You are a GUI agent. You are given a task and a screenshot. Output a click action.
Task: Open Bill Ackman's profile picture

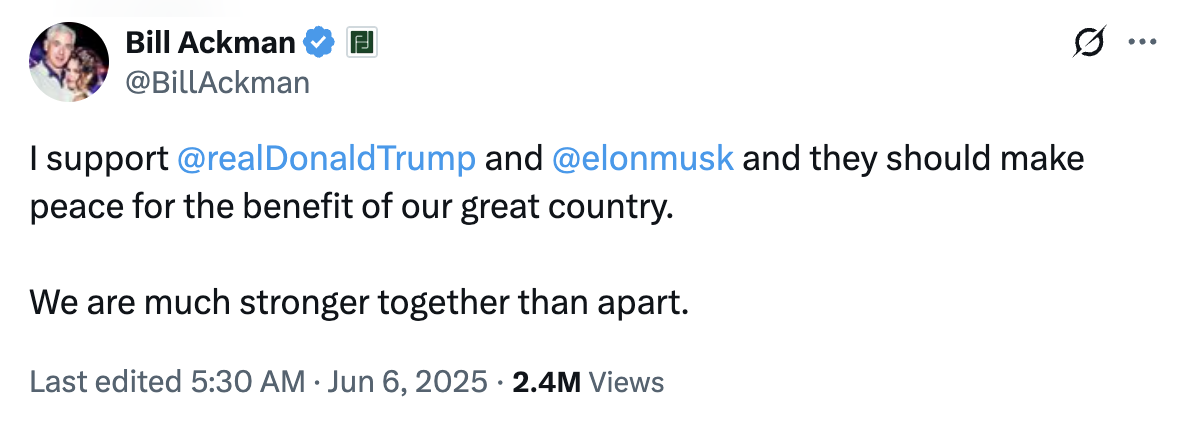click(67, 61)
